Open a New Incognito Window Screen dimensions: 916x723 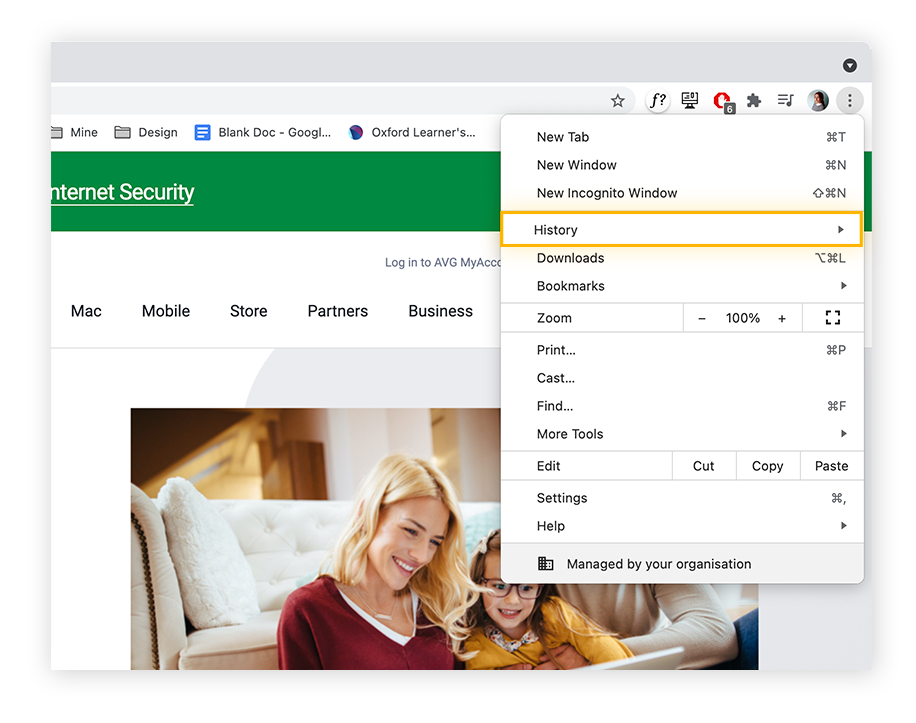click(680, 193)
